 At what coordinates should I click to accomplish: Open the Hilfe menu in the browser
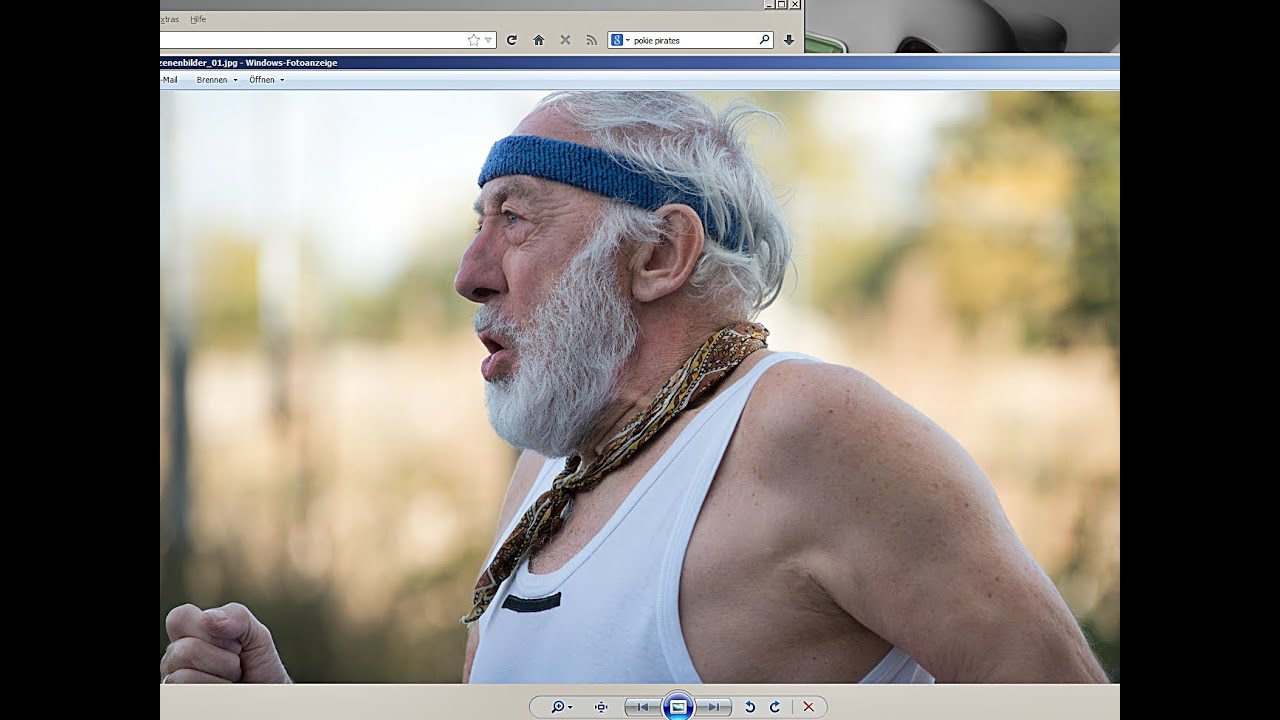(x=198, y=19)
